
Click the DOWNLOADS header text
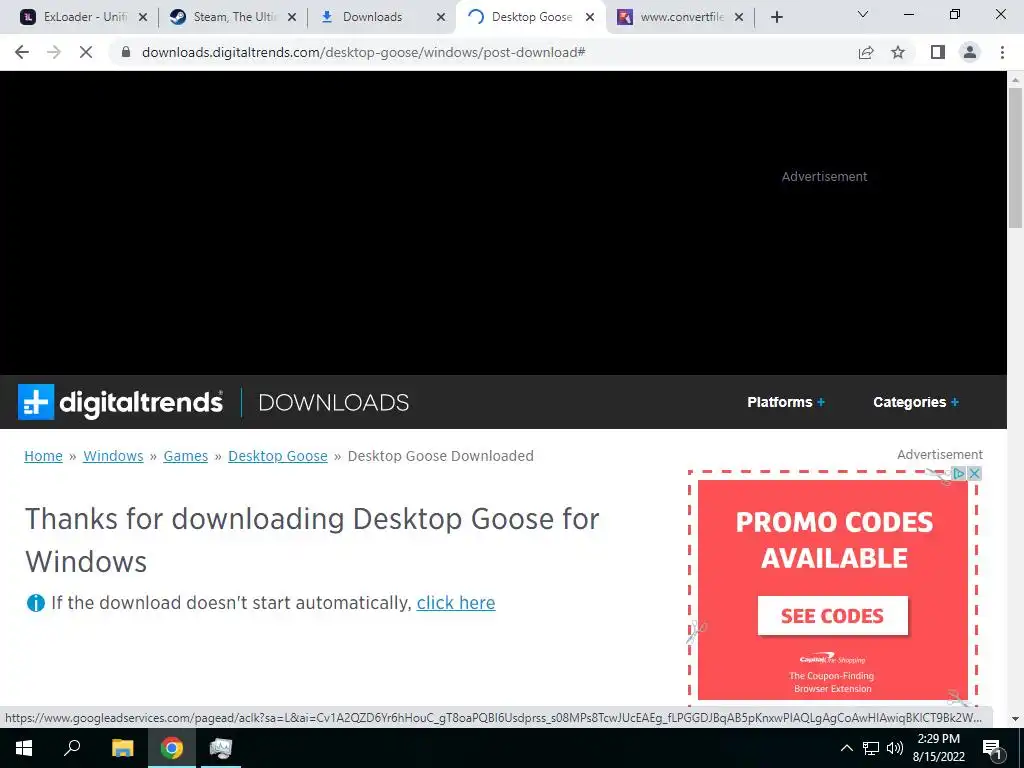tap(334, 402)
